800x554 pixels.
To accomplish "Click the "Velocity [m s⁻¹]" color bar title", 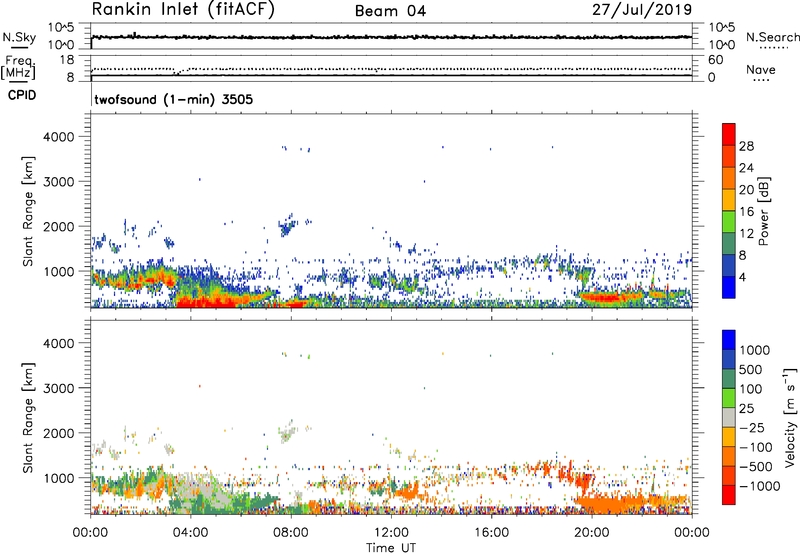I will click(790, 417).
